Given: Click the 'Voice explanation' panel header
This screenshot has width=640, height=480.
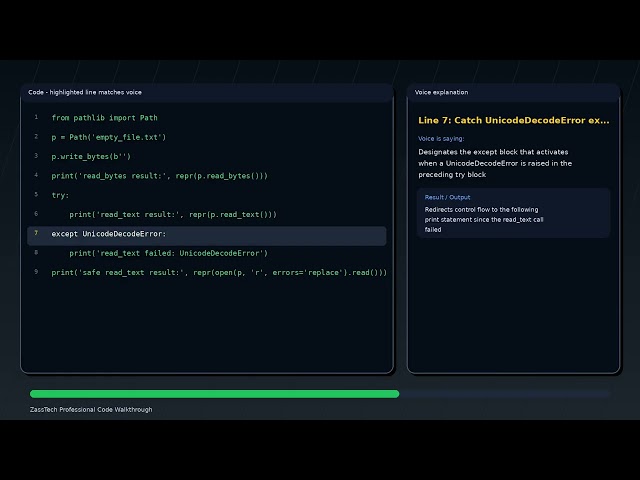Looking at the screenshot, I should [x=441, y=92].
